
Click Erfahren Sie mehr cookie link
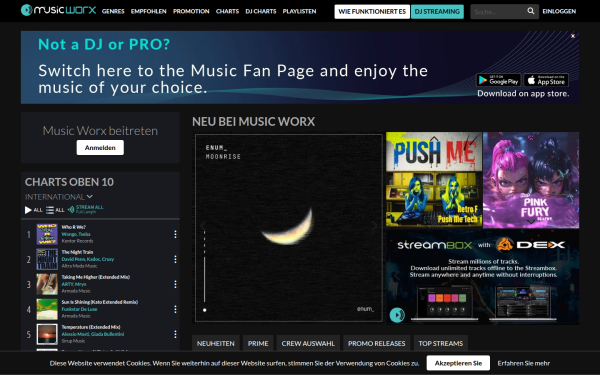pyautogui.click(x=523, y=363)
